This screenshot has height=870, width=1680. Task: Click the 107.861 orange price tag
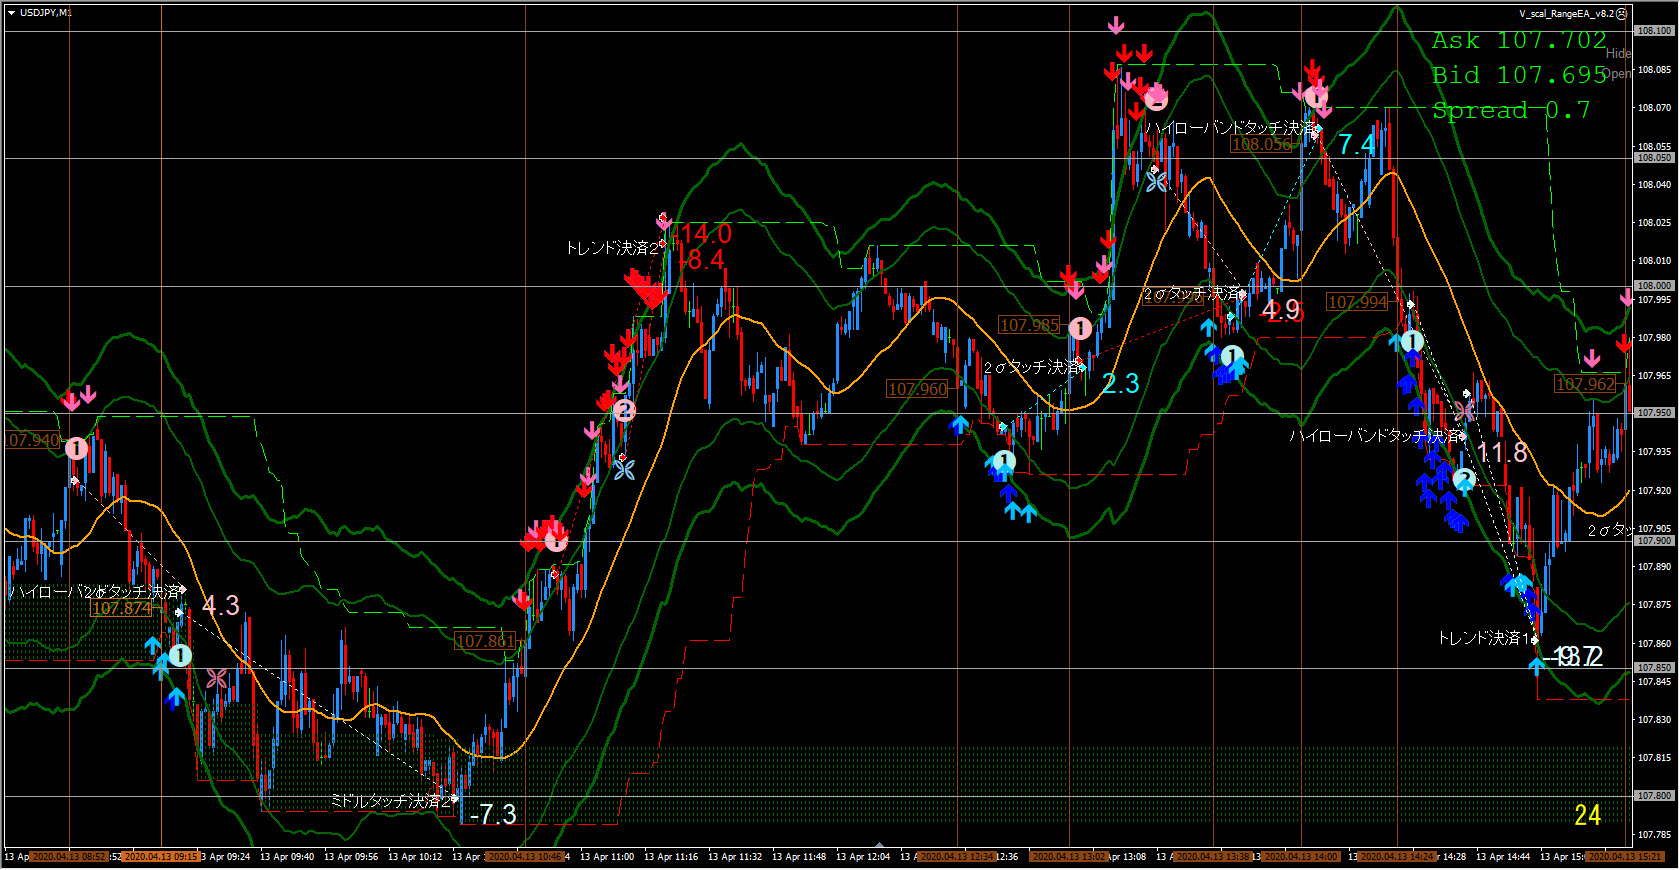484,641
